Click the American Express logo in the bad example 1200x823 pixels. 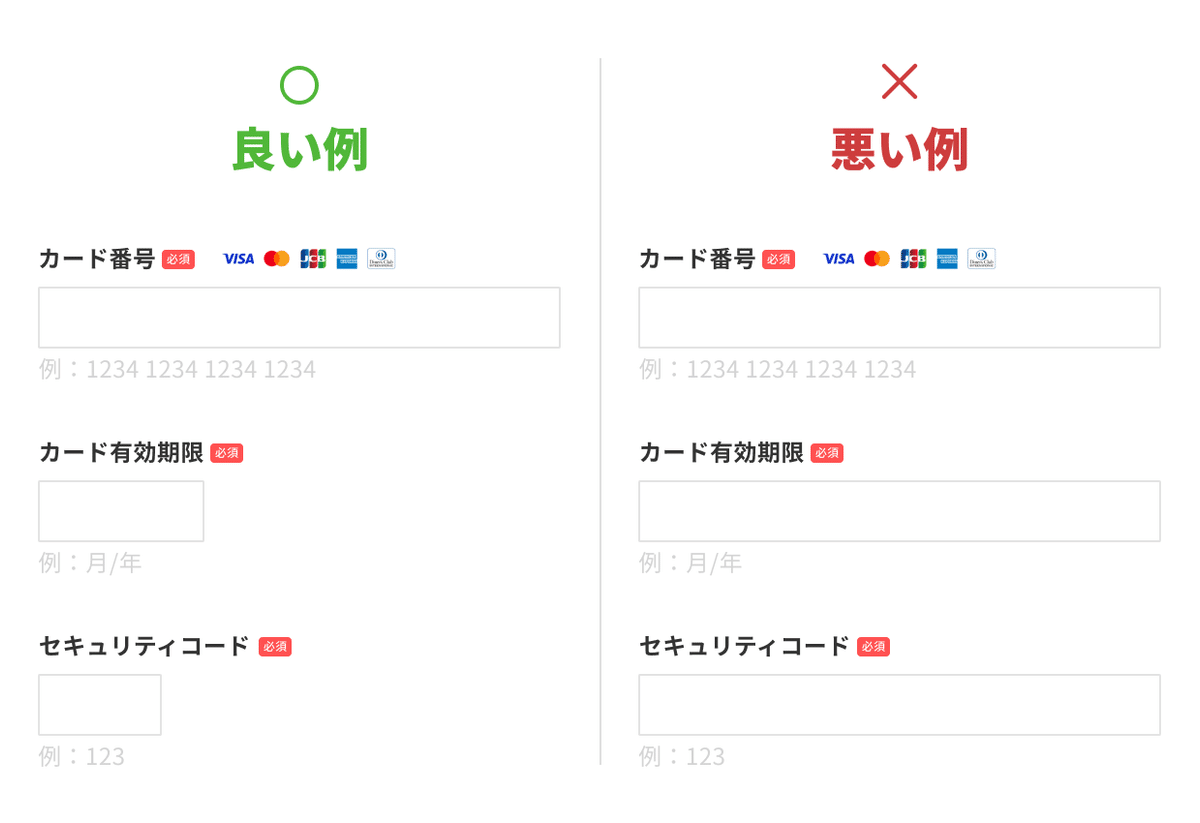(947, 259)
